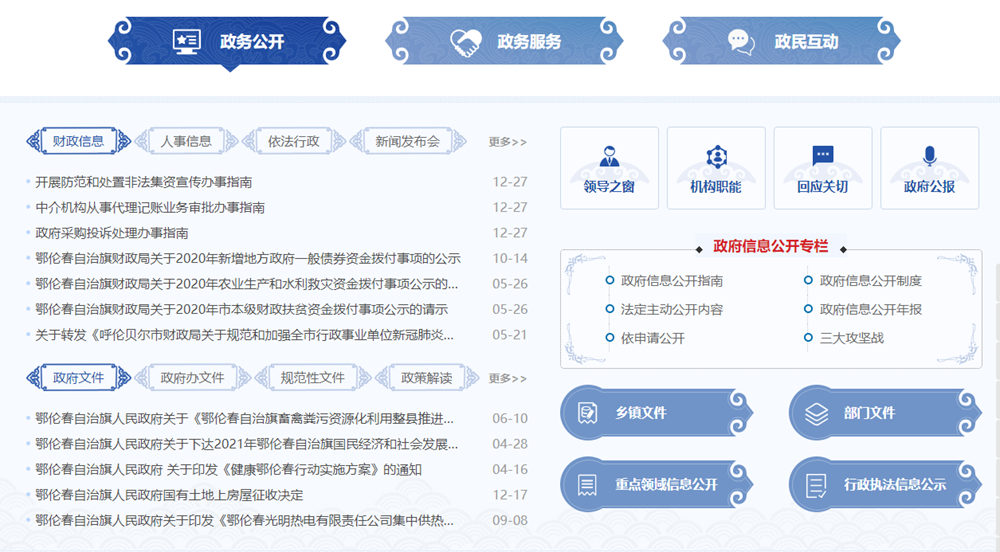This screenshot has height=552, width=1000.
Task: Open the 重点领域信息公开 icon button
Action: tap(587, 485)
